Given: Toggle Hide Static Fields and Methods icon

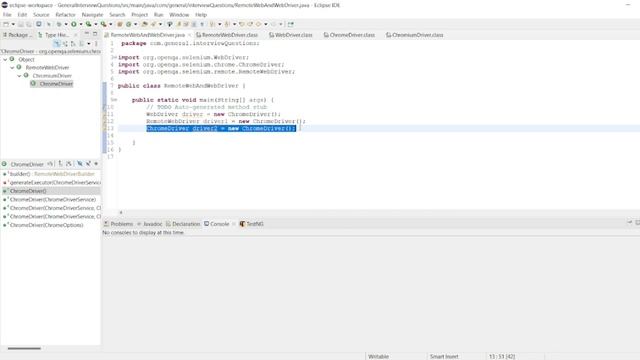Looking at the screenshot, I should pos(88,164).
